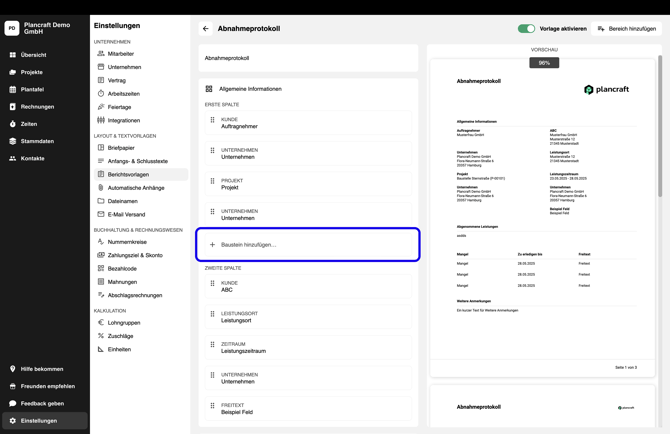Open Mahnungen settings
This screenshot has width=670, height=434.
(141, 282)
